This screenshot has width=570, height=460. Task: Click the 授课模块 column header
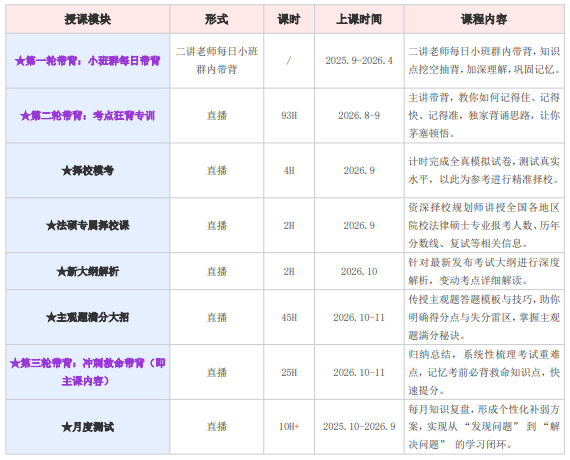tap(88, 19)
